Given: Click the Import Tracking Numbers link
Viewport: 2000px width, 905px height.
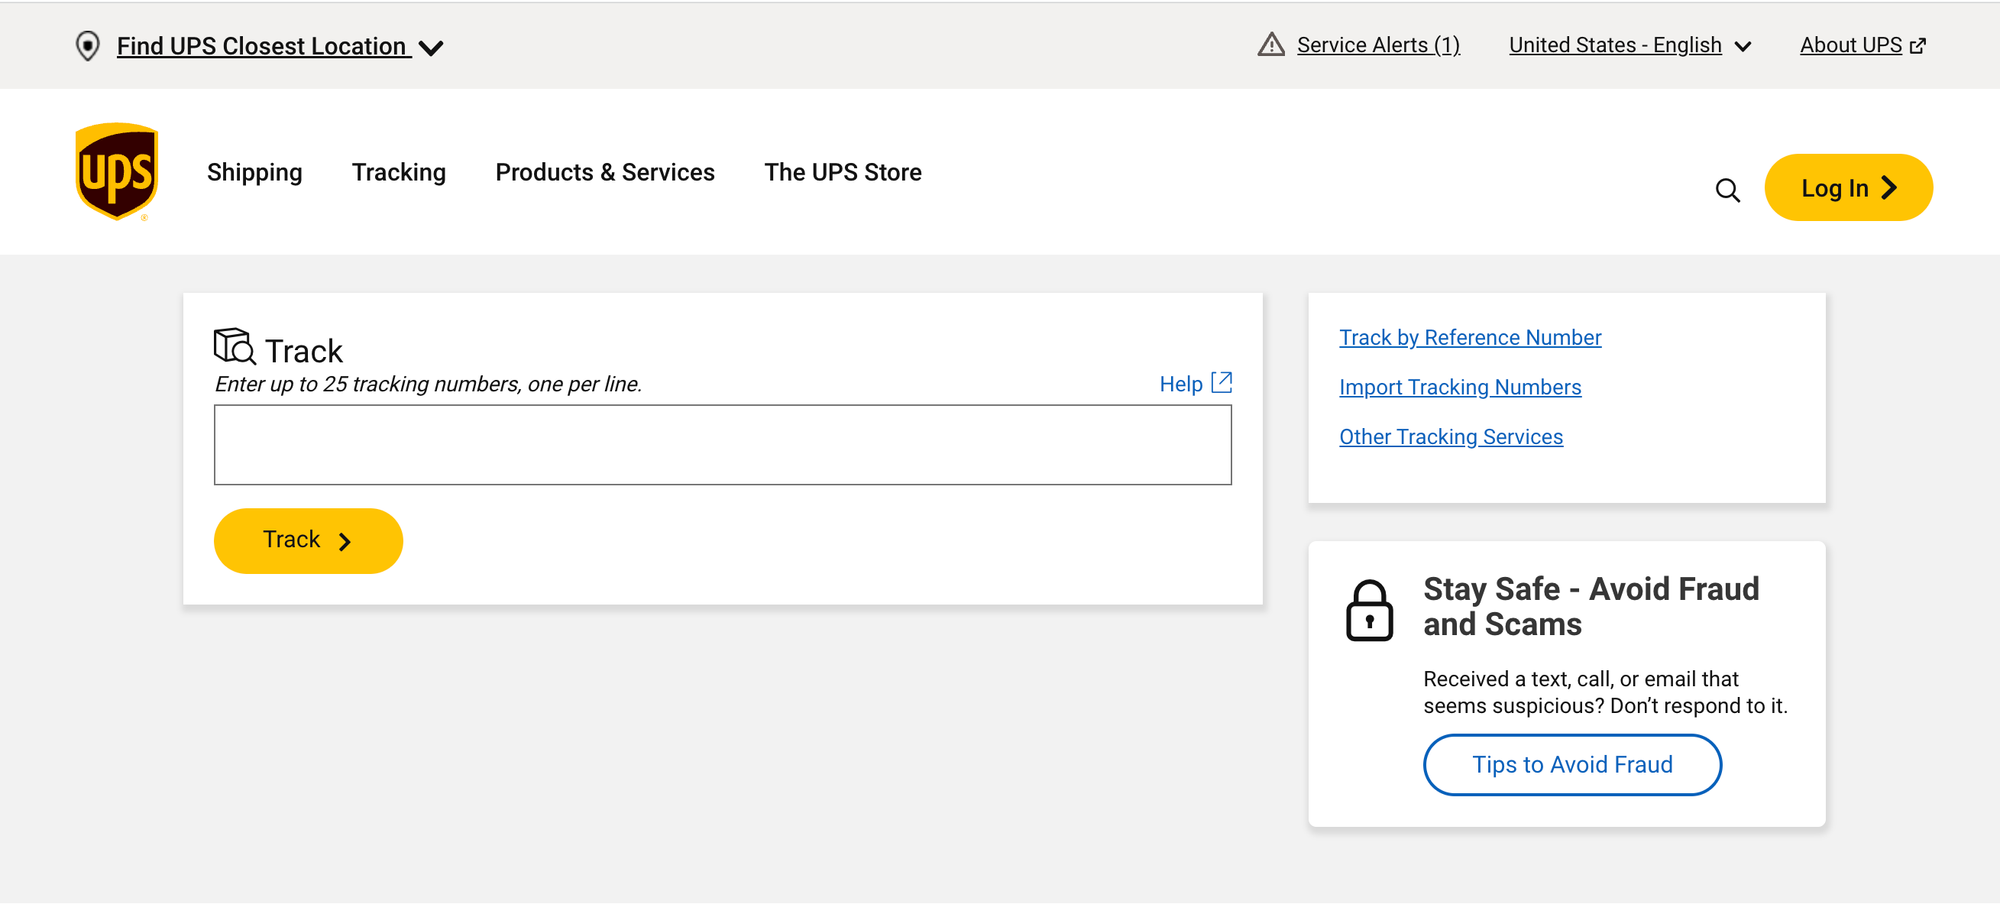Looking at the screenshot, I should (x=1460, y=387).
